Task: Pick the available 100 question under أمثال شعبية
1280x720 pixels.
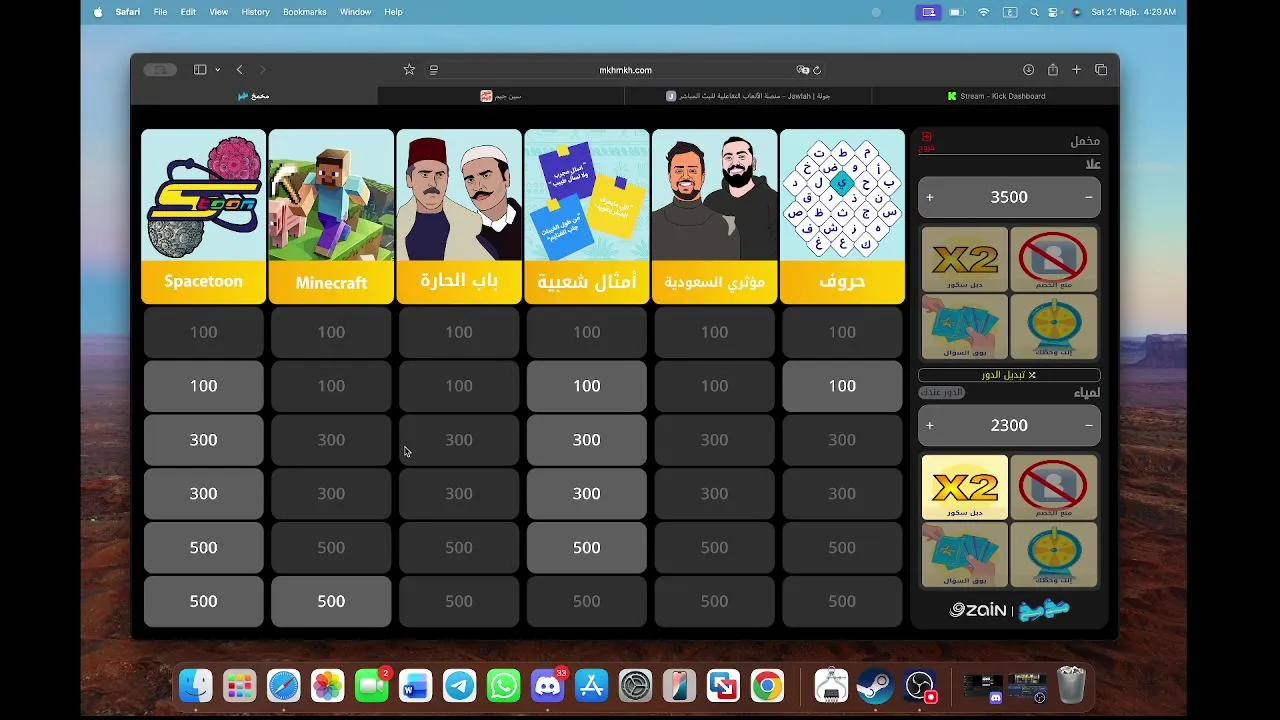Action: [587, 386]
